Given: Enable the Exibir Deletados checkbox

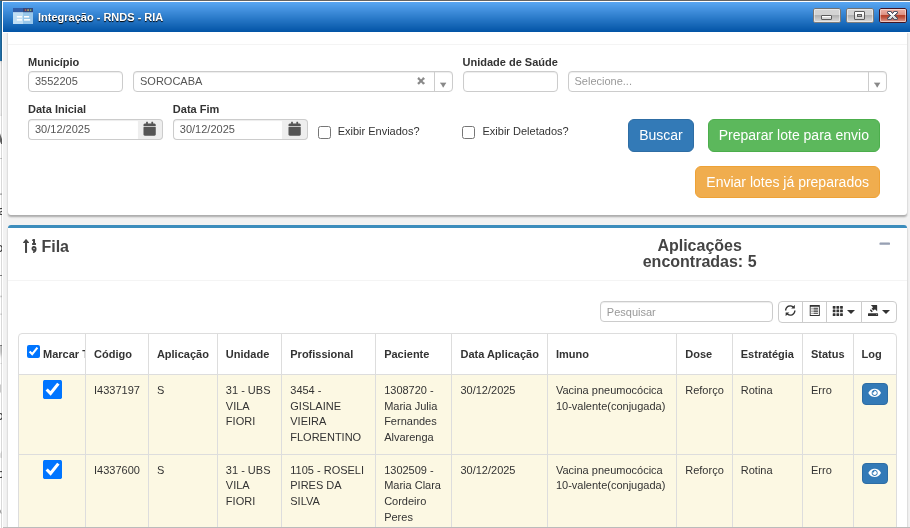Looking at the screenshot, I should [468, 132].
